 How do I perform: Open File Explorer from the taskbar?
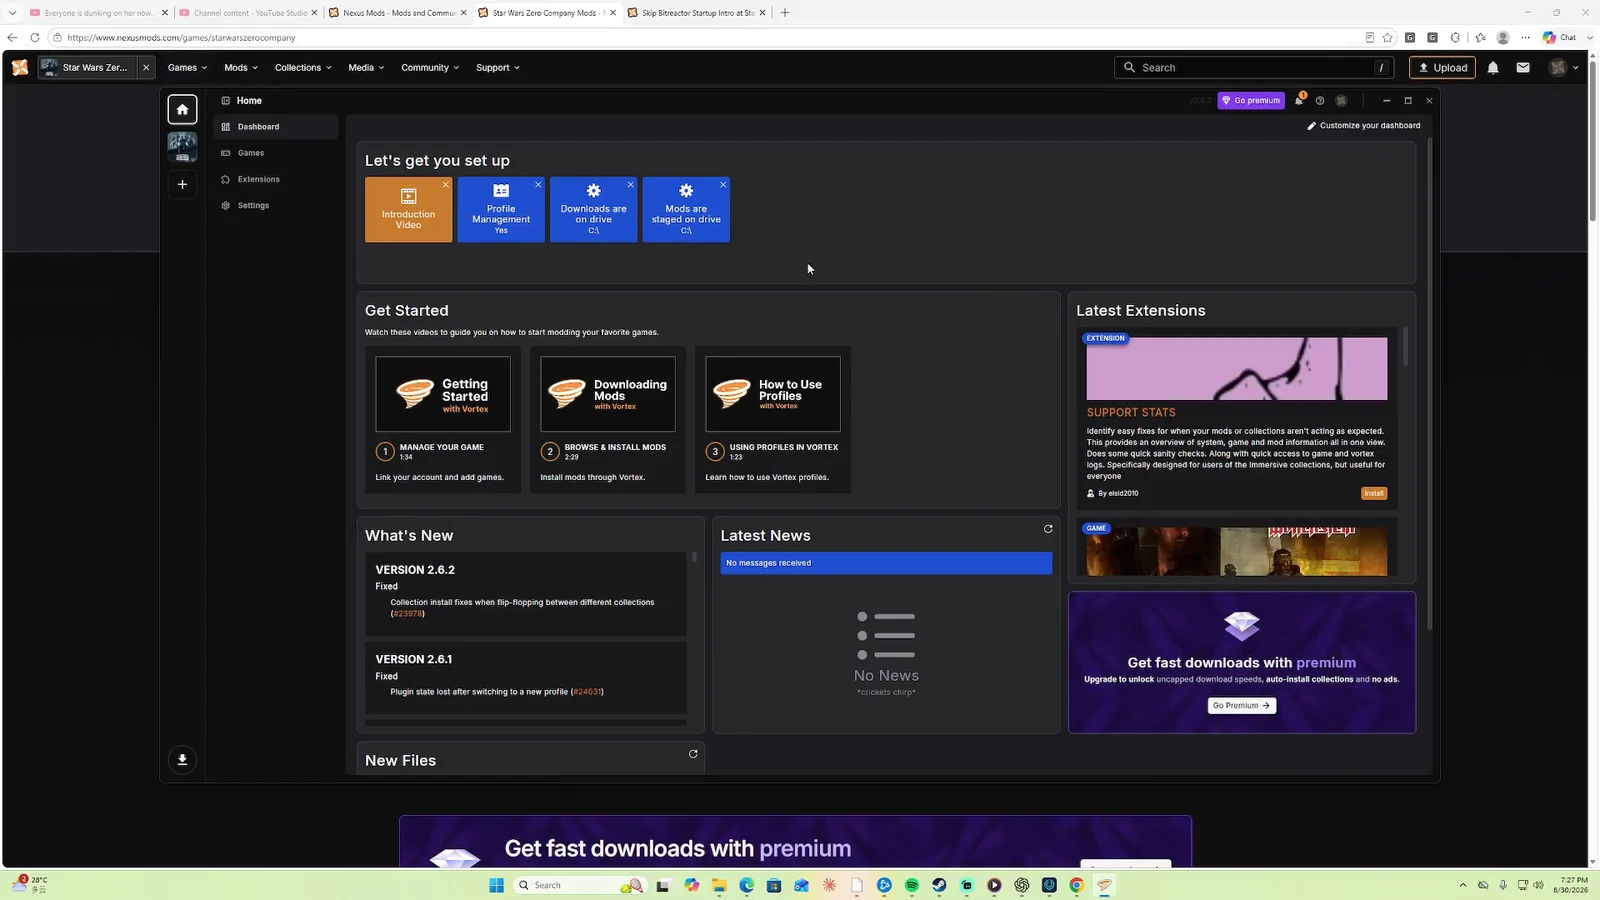click(x=719, y=885)
